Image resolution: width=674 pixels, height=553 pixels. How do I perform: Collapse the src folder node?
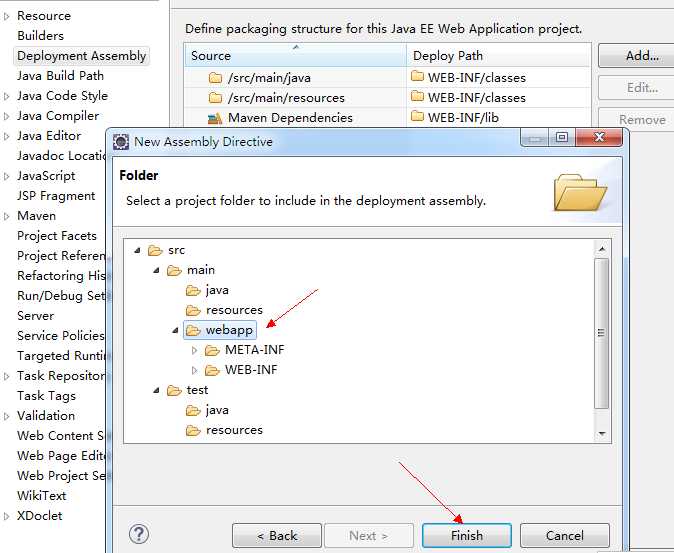pos(137,250)
